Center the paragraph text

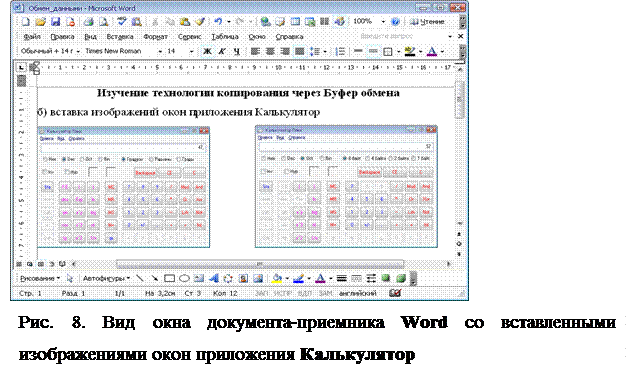(x=270, y=51)
